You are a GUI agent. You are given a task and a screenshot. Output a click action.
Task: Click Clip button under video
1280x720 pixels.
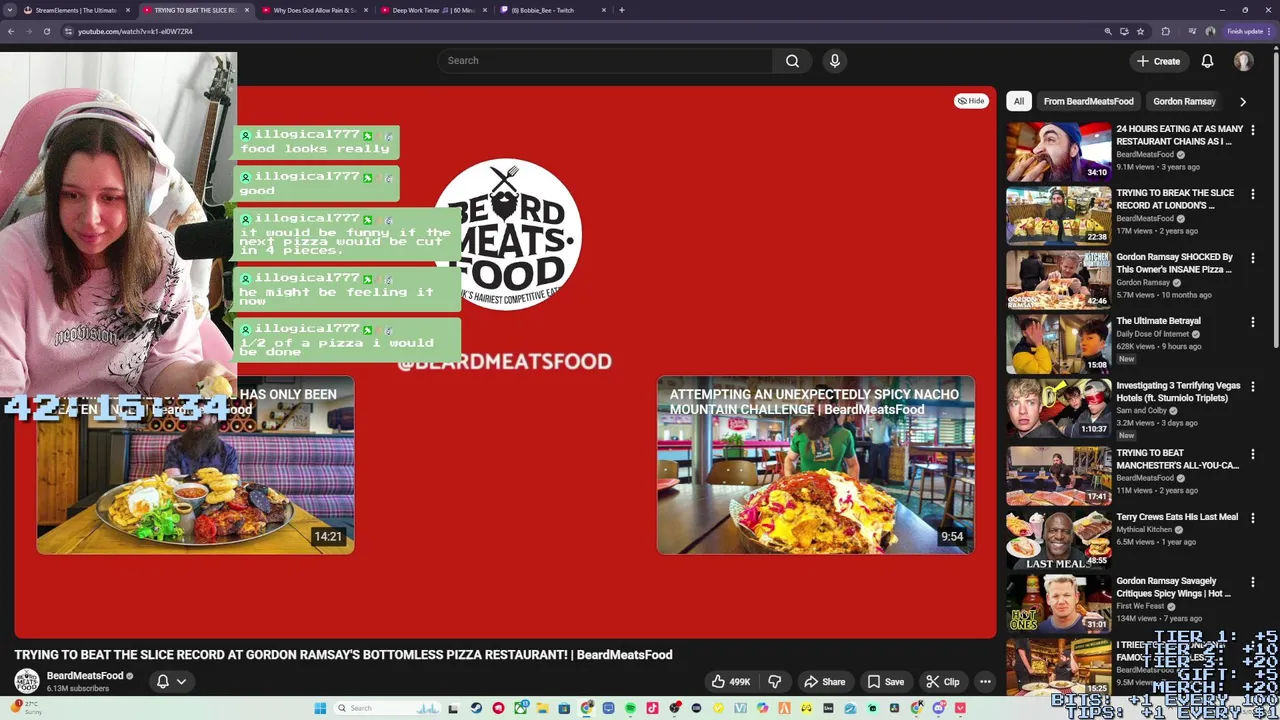coord(942,682)
